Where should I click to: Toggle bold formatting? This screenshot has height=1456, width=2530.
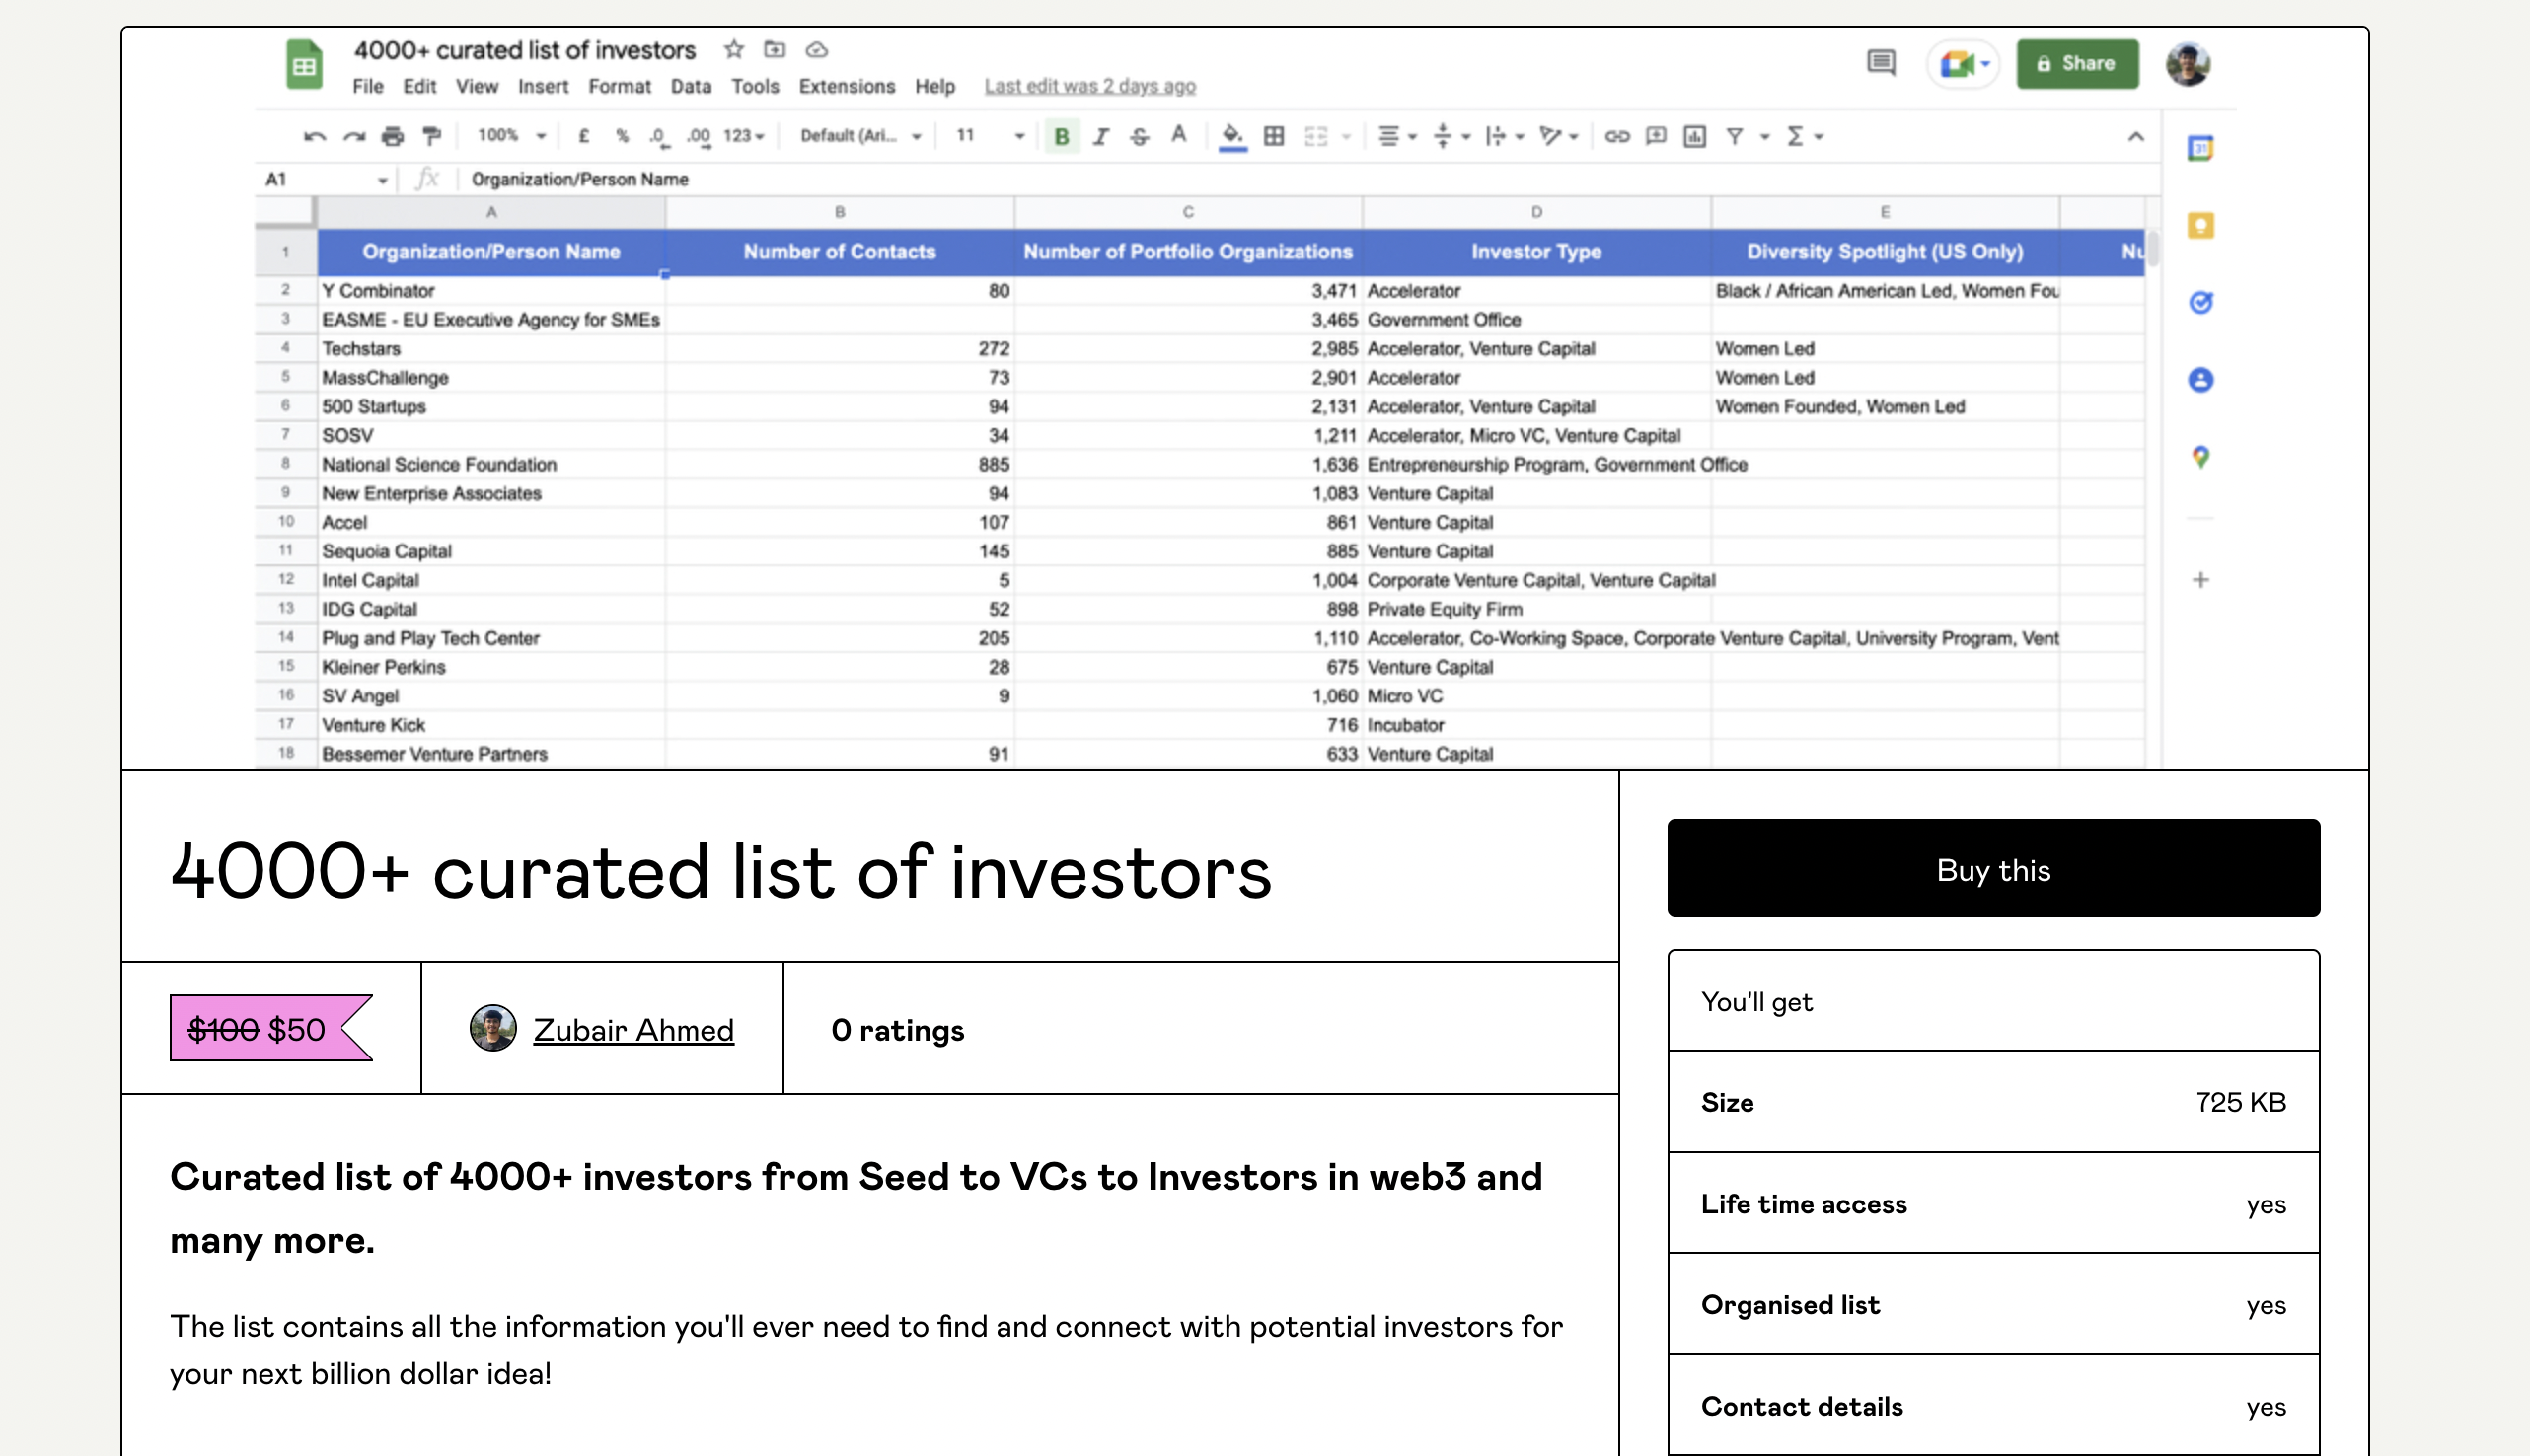1062,136
